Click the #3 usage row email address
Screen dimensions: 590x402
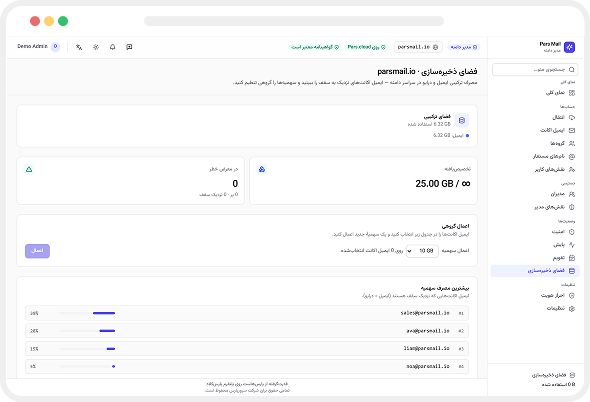[x=426, y=349]
